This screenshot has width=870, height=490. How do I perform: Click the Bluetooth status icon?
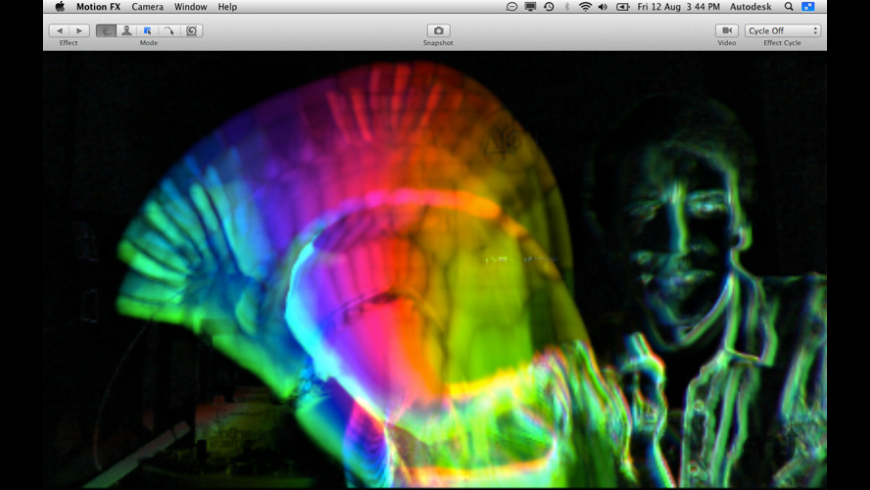coord(566,7)
